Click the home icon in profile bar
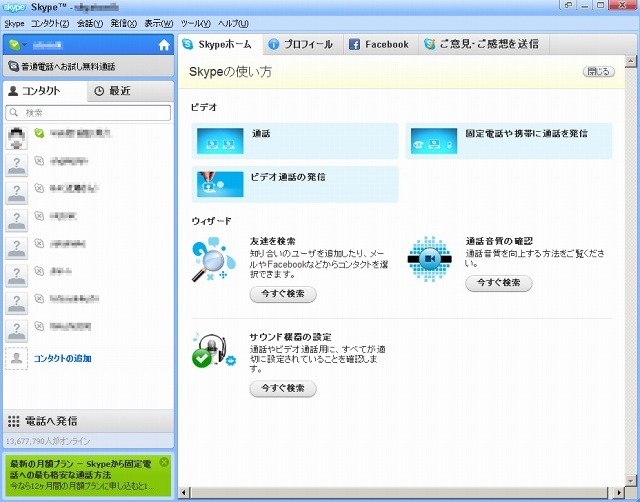The width and height of the screenshot is (640, 502). point(164,45)
